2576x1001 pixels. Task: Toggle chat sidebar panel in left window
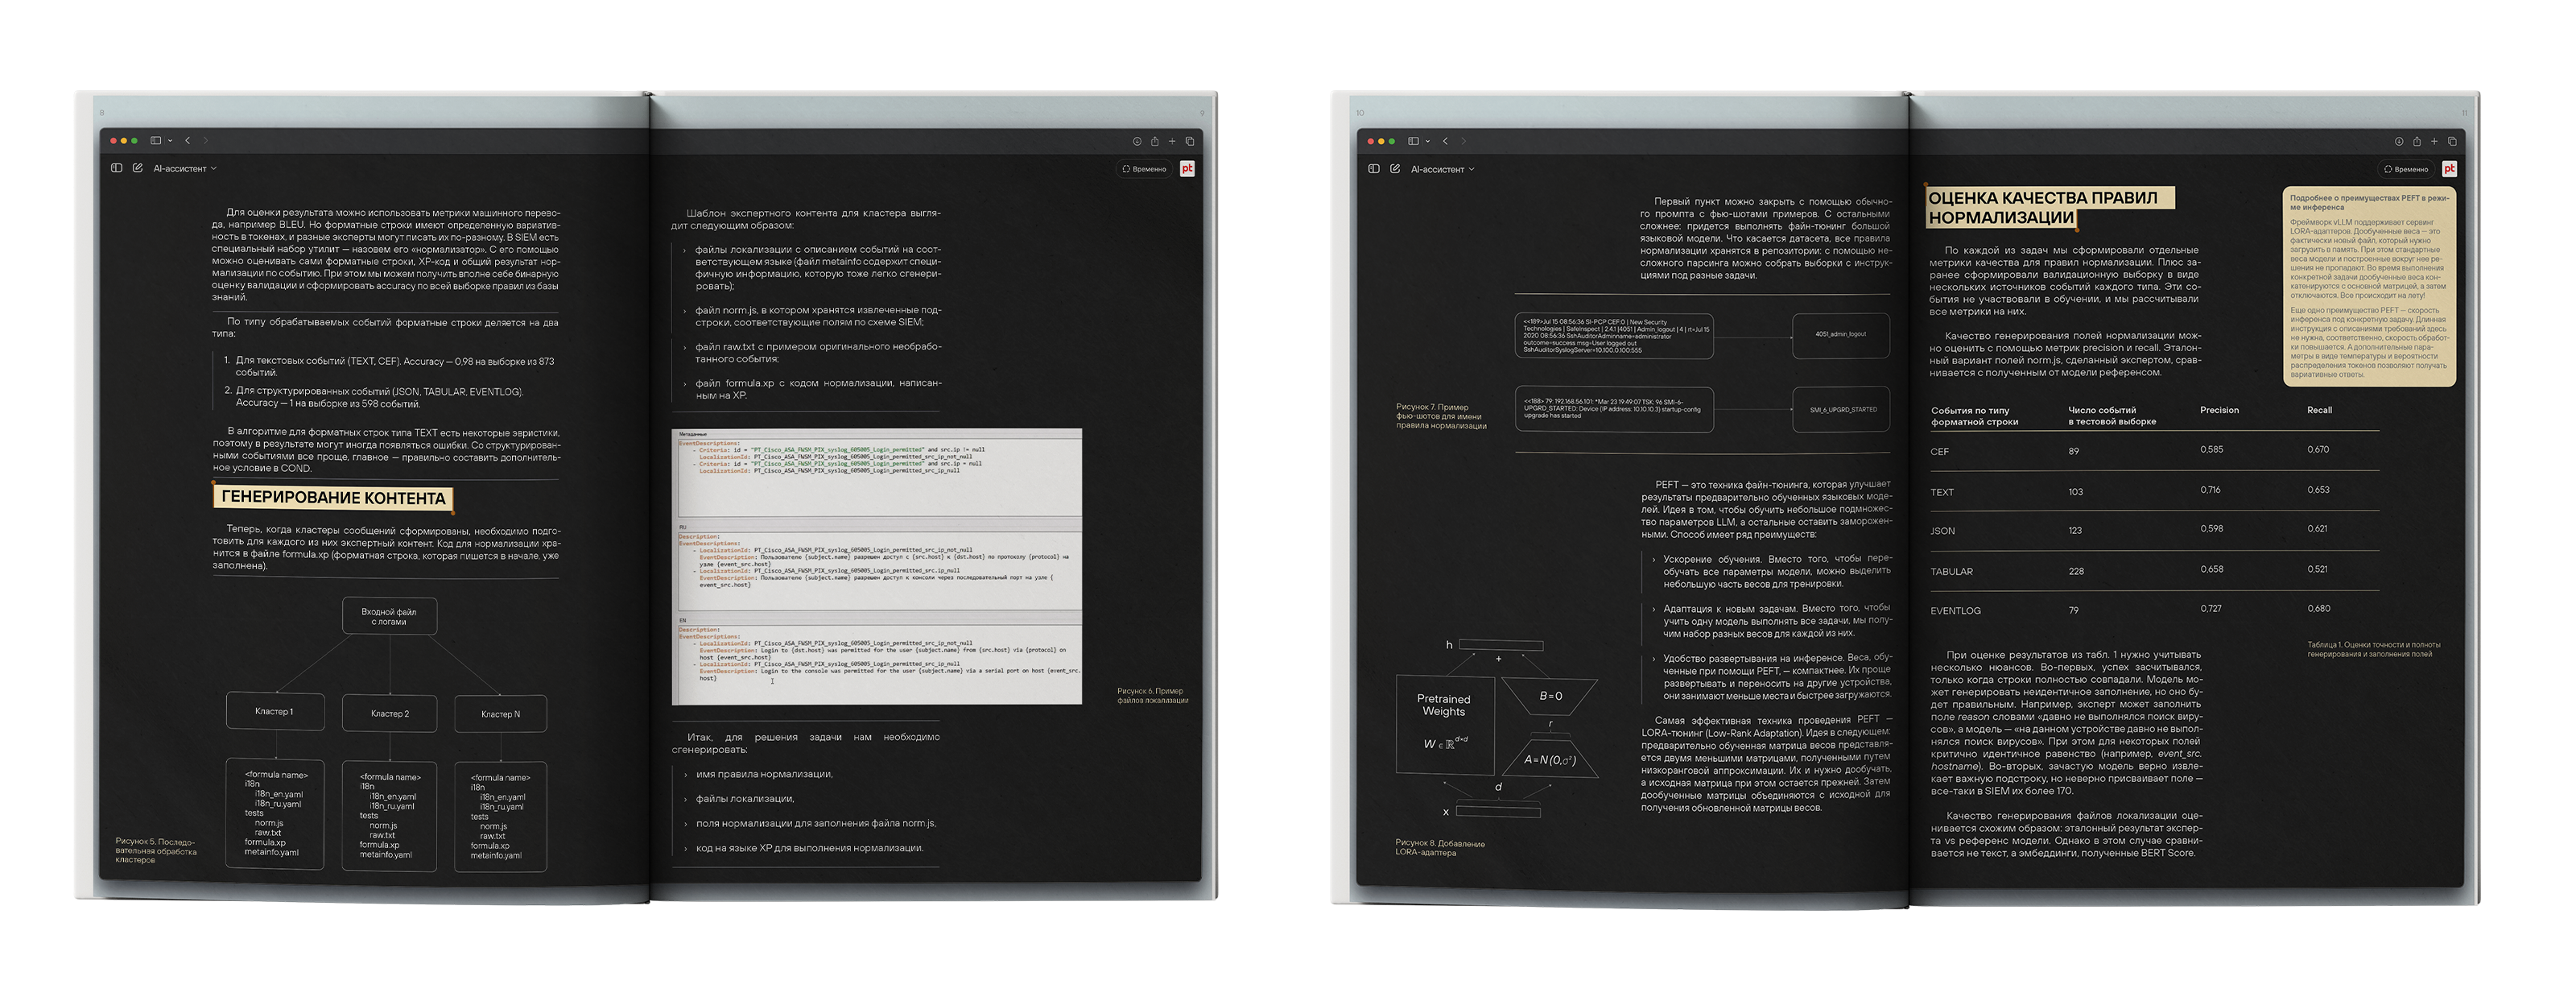pos(117,168)
